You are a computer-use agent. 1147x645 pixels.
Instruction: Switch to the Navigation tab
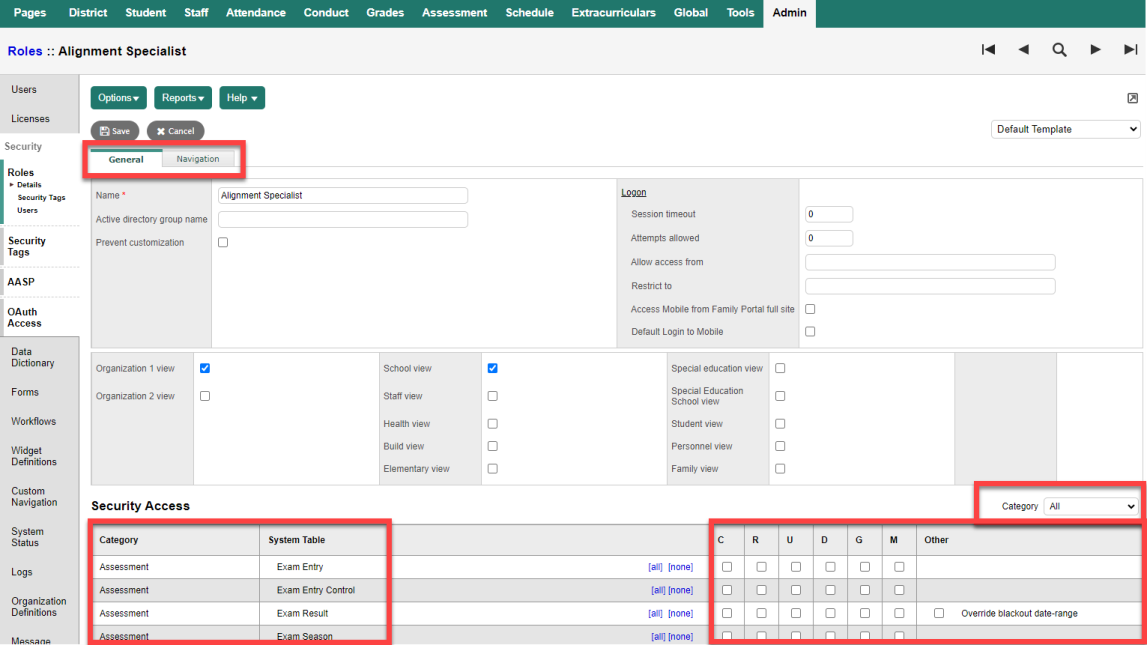click(x=197, y=158)
